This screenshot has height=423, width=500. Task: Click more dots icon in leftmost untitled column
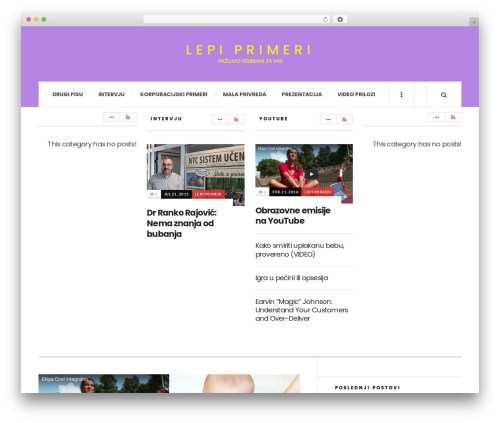(112, 117)
